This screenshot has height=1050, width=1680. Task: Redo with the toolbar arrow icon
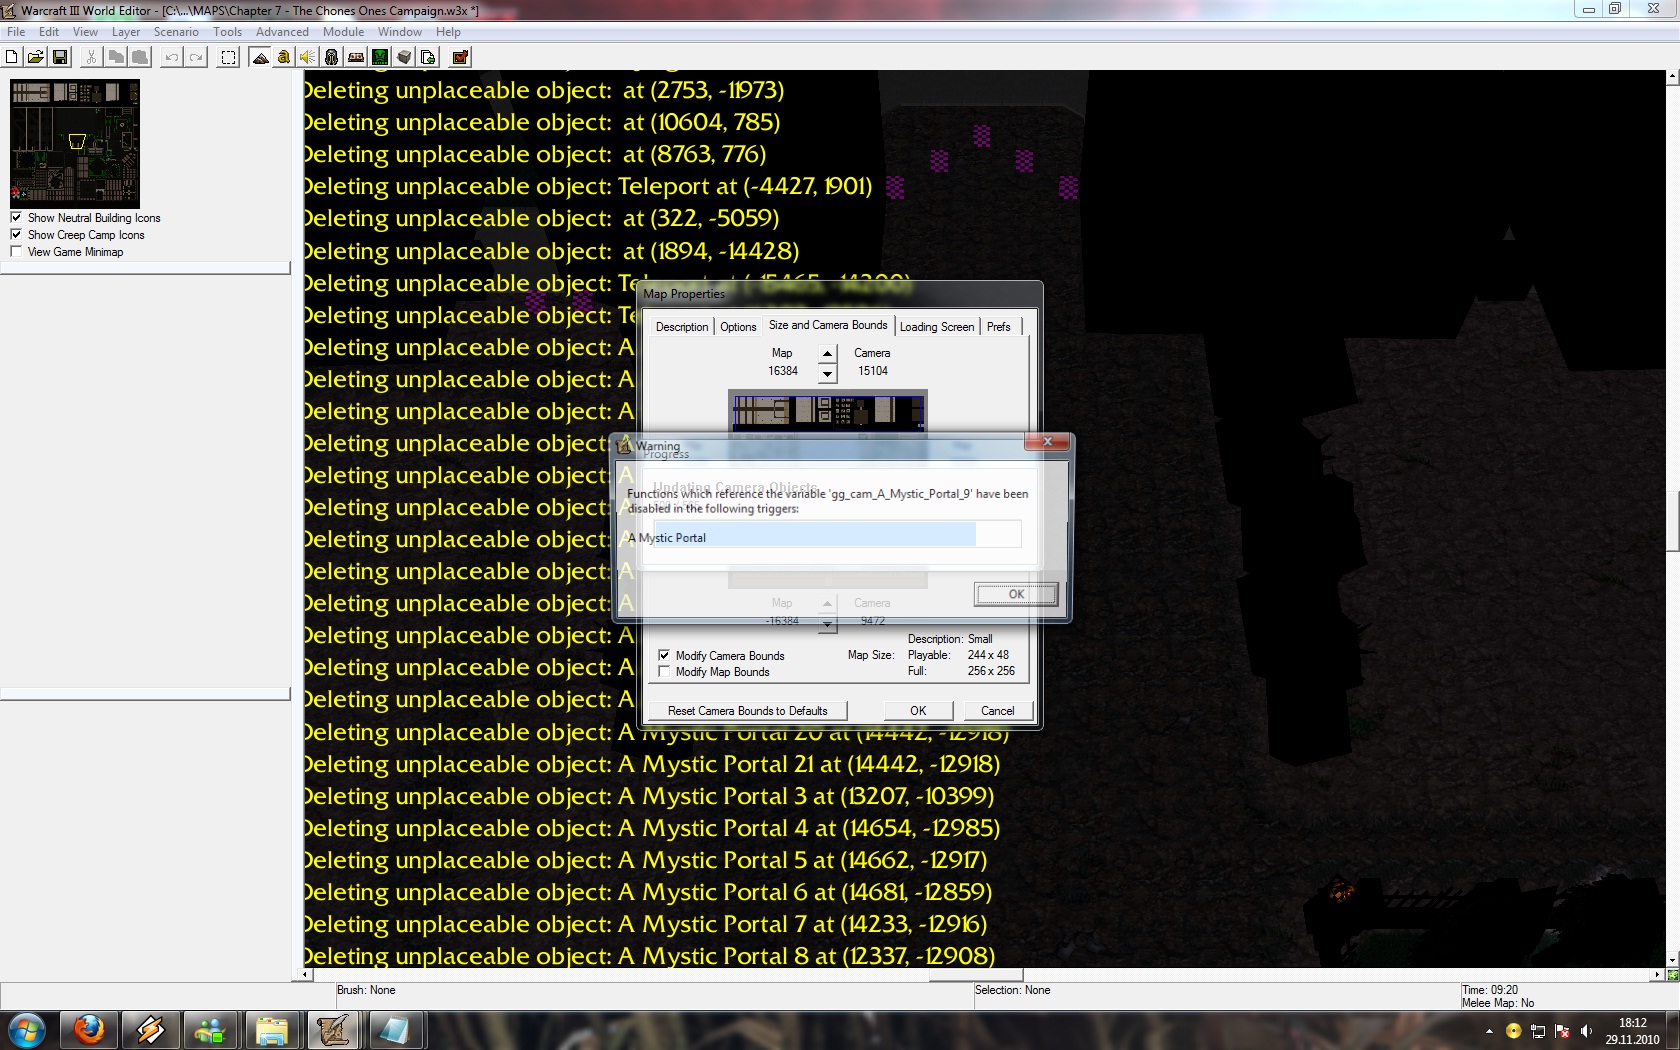click(196, 57)
